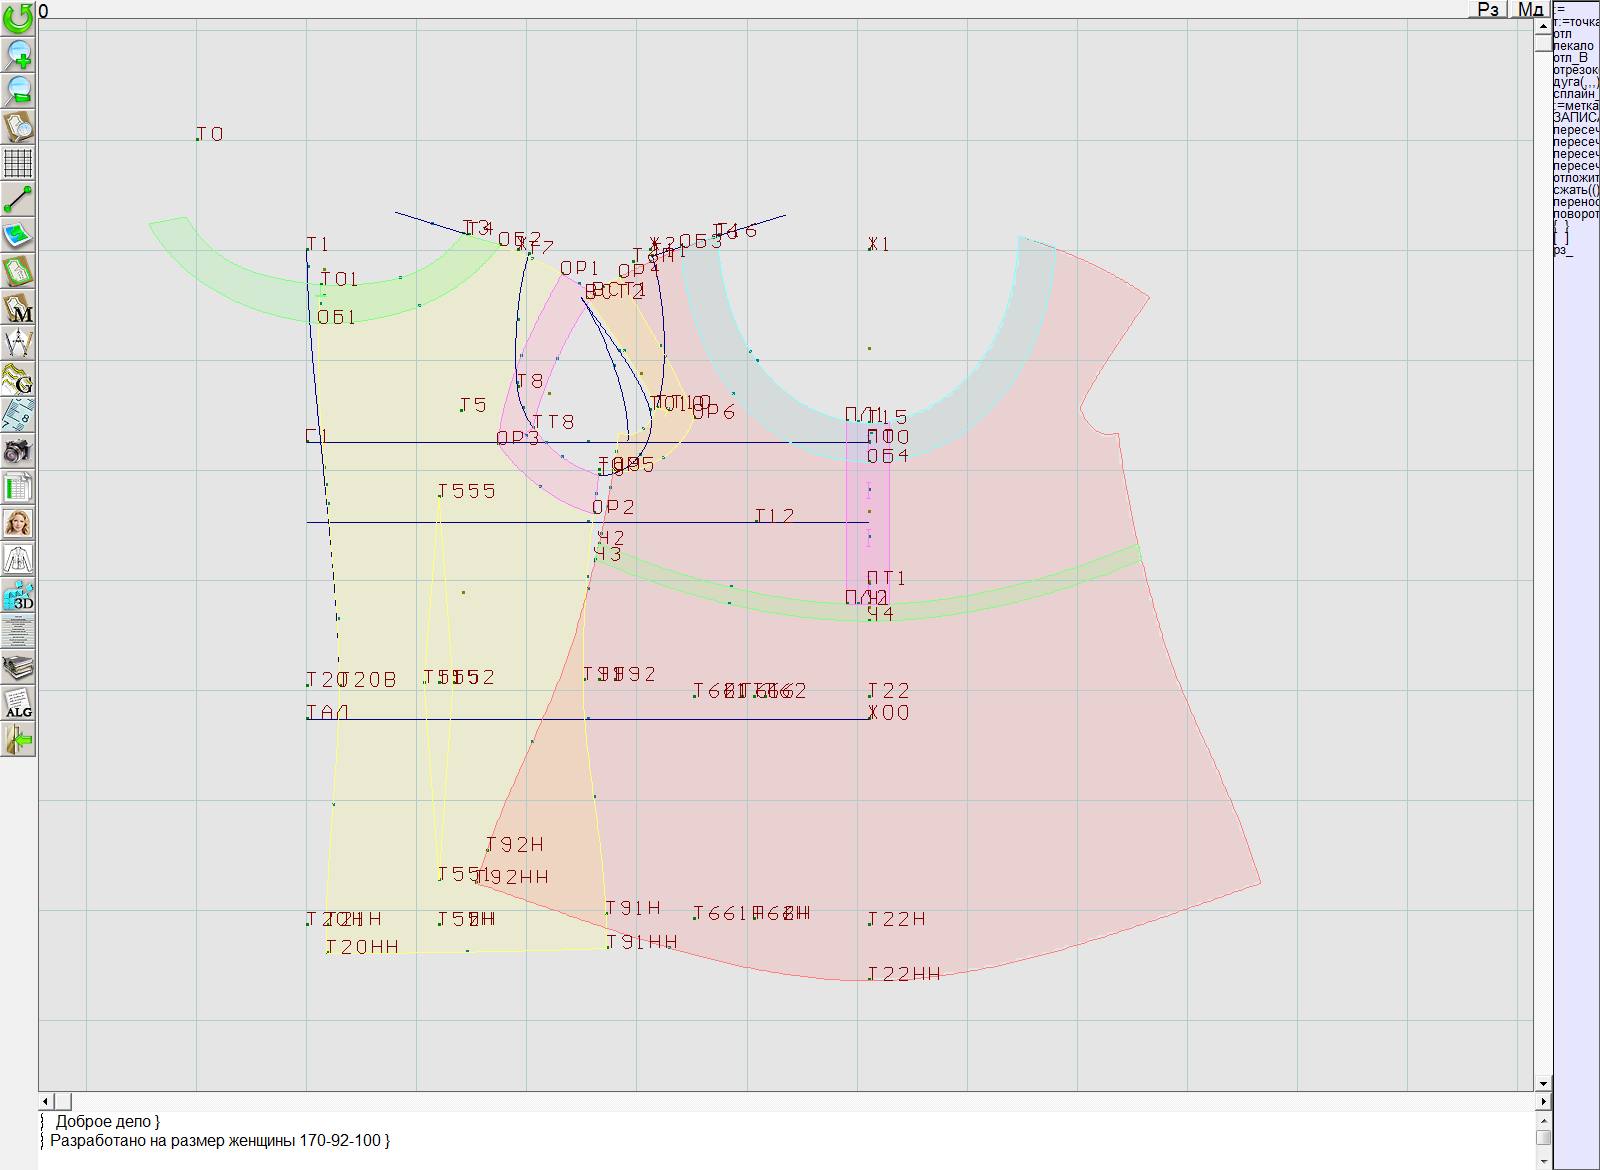This screenshot has height=1170, width=1600.
Task: Click the woman's face portrait icon
Action: (18, 523)
